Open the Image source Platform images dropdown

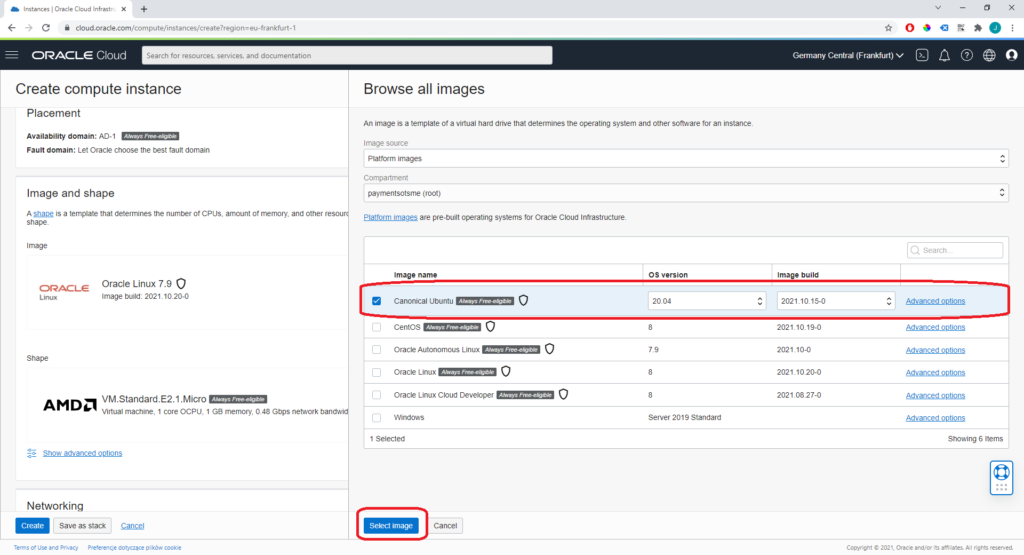coord(686,159)
